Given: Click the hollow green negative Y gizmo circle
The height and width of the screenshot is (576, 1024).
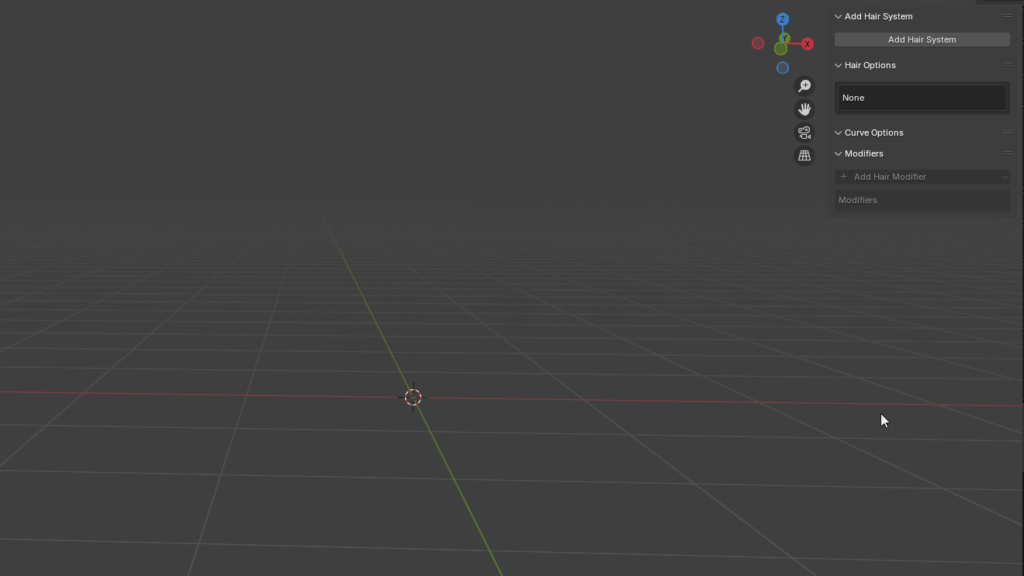Looking at the screenshot, I should 780,48.
